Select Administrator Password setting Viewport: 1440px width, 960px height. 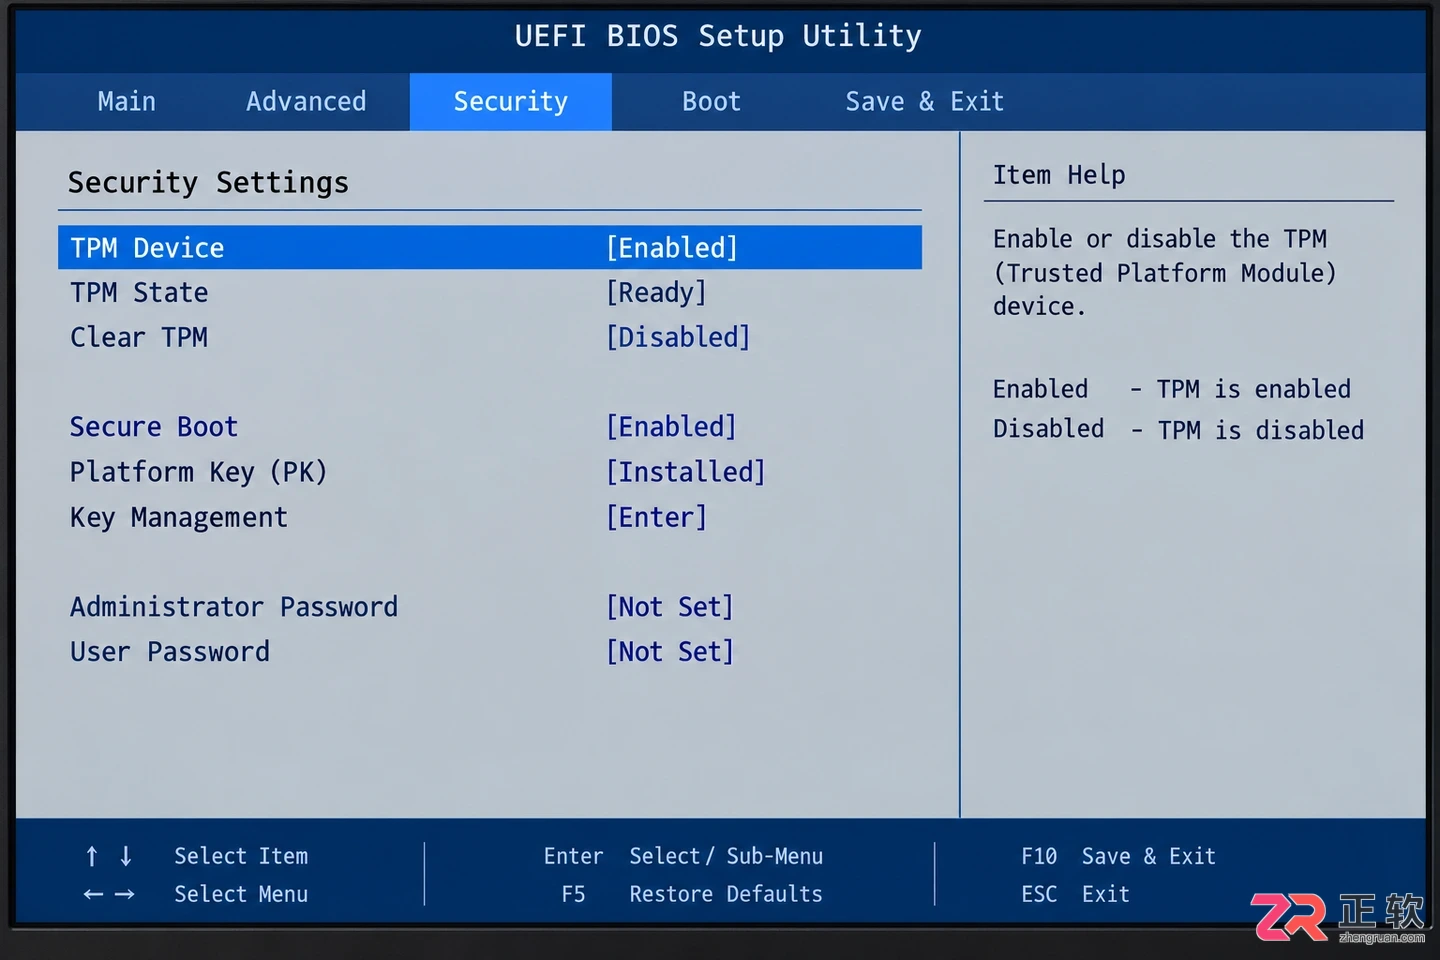234,607
